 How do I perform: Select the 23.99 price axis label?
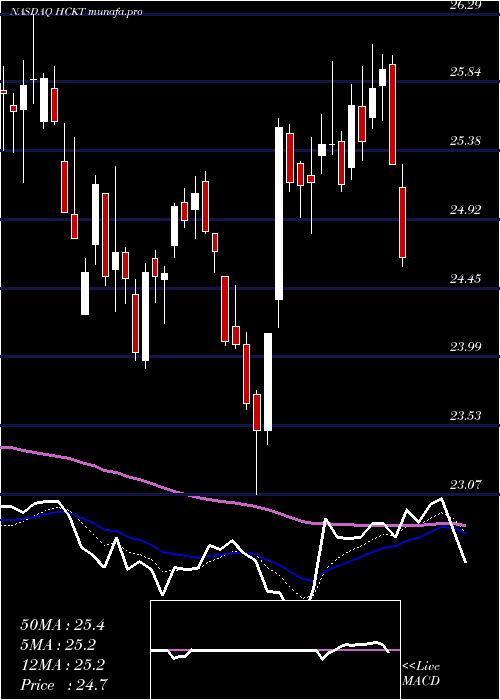tap(466, 347)
